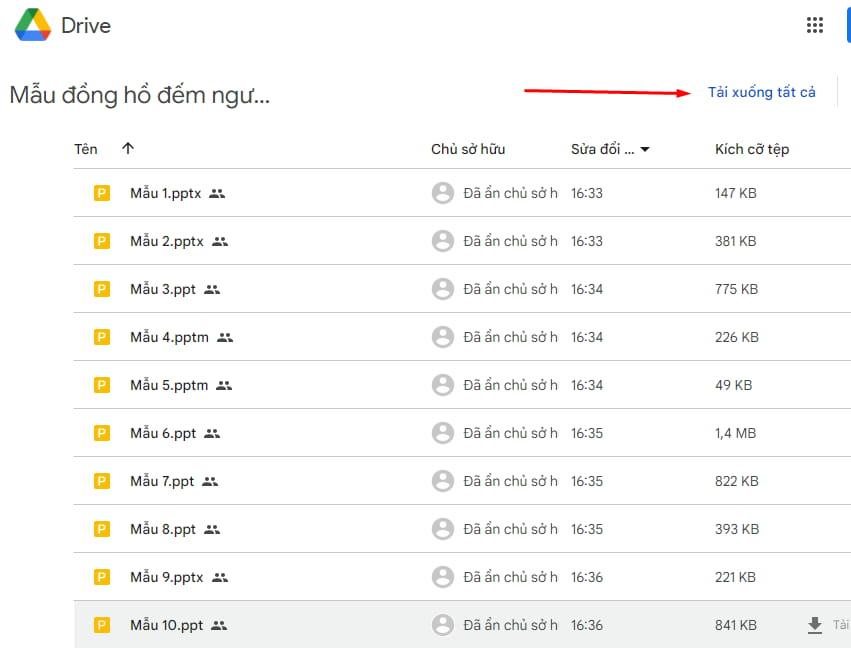Click the PowerPoint icon for Mẫu 4.pptm
This screenshot has height=648, width=851.
point(101,337)
